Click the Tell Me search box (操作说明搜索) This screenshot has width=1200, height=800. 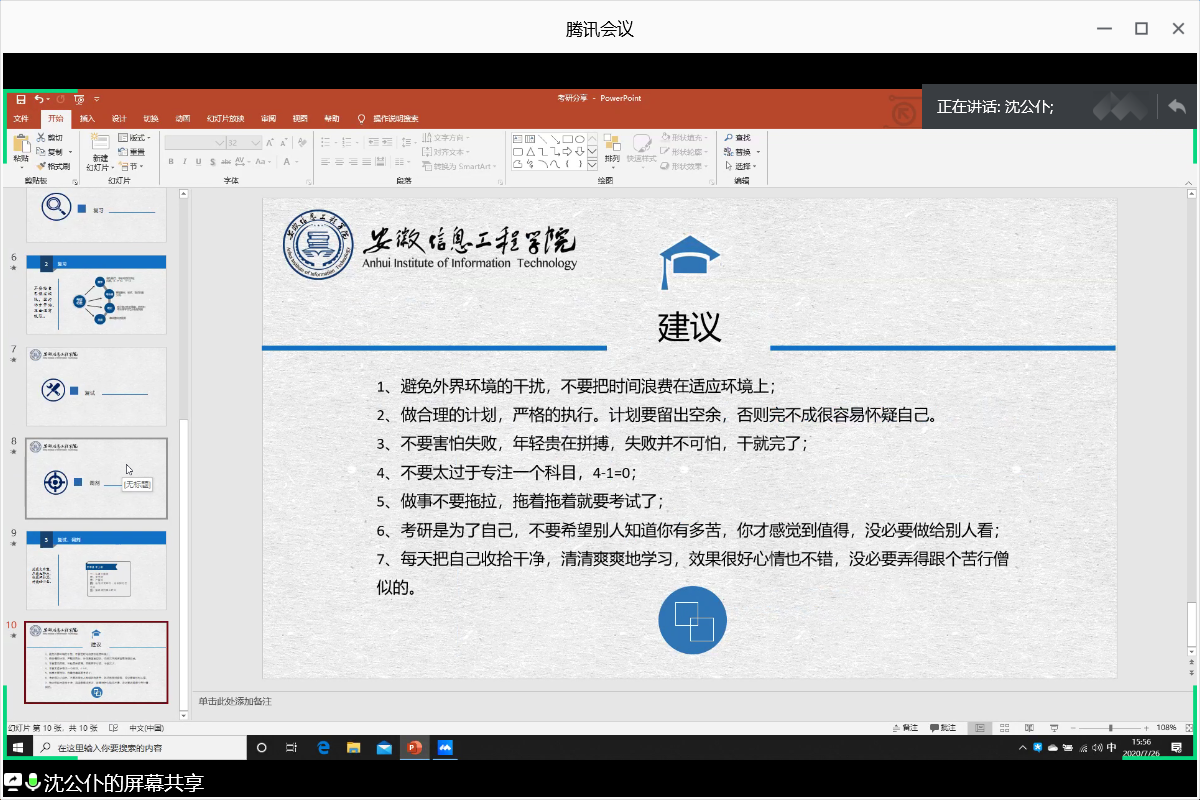pyautogui.click(x=396, y=118)
